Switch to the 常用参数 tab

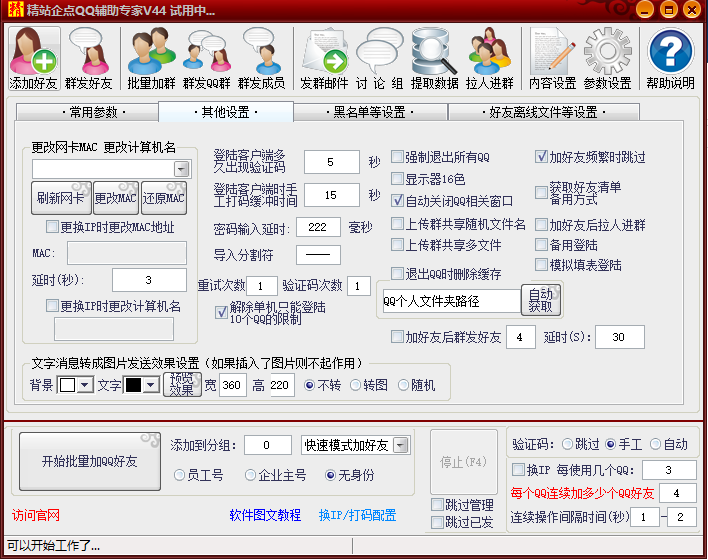87,112
